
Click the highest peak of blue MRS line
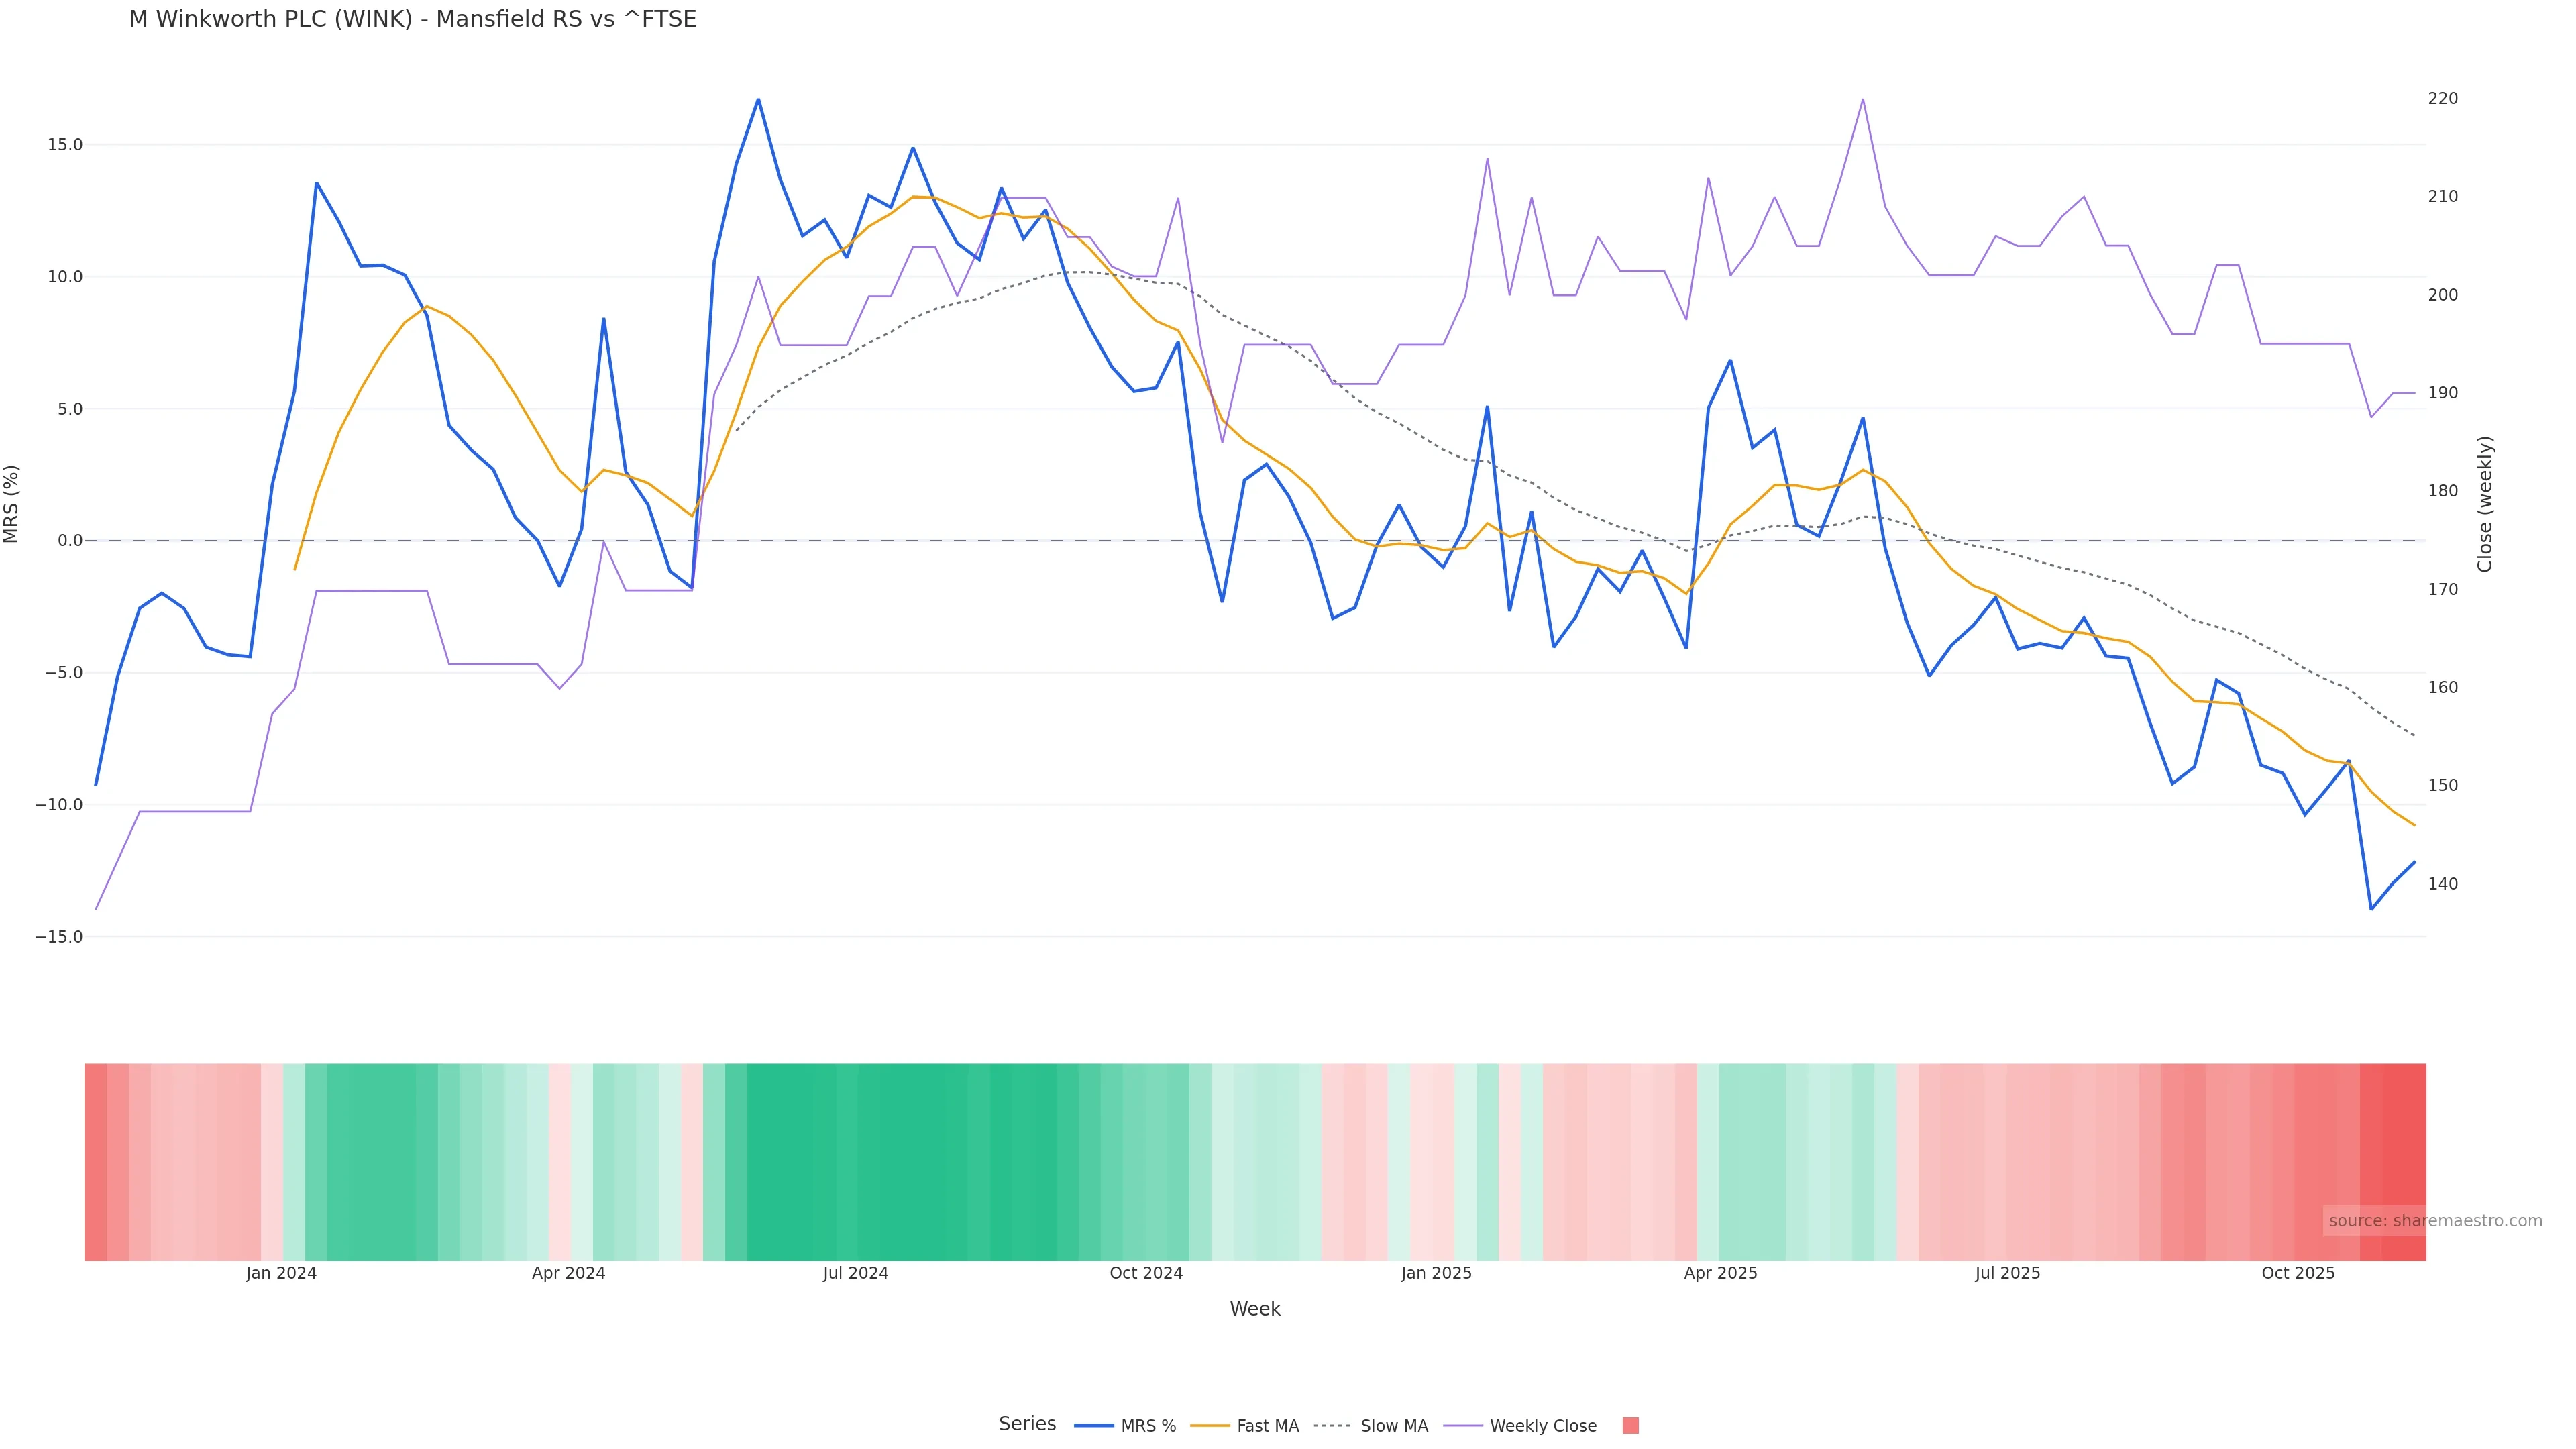[758, 100]
